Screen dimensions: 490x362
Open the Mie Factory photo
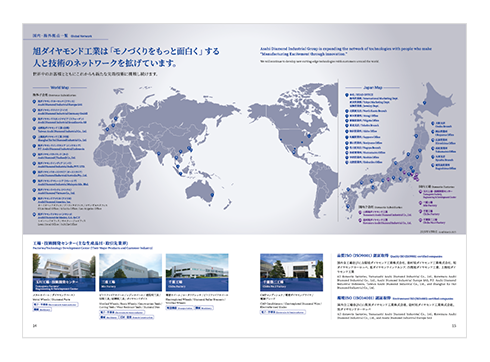tap(130, 272)
